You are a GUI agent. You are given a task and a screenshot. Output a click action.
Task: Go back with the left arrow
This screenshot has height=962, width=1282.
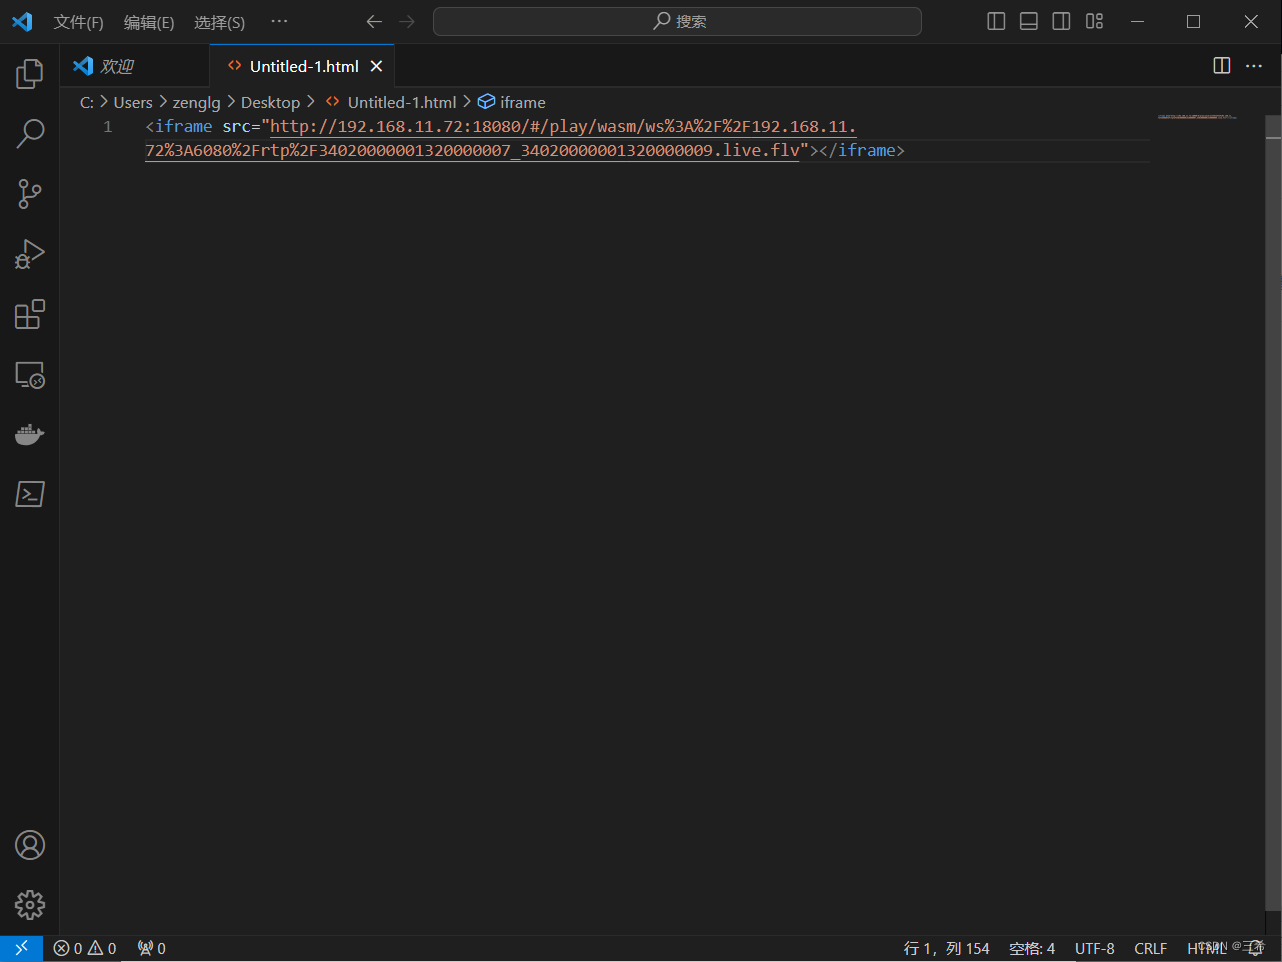[x=374, y=22]
